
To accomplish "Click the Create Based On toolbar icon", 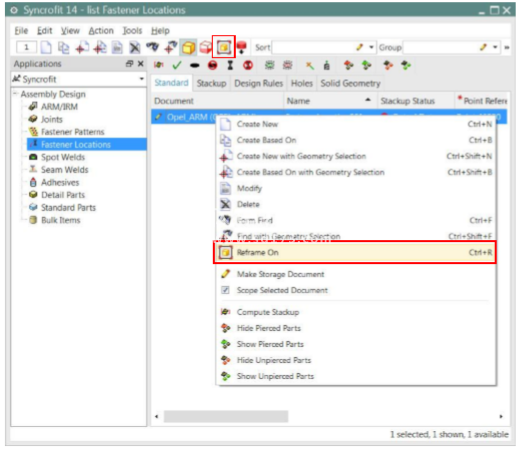I will point(63,48).
